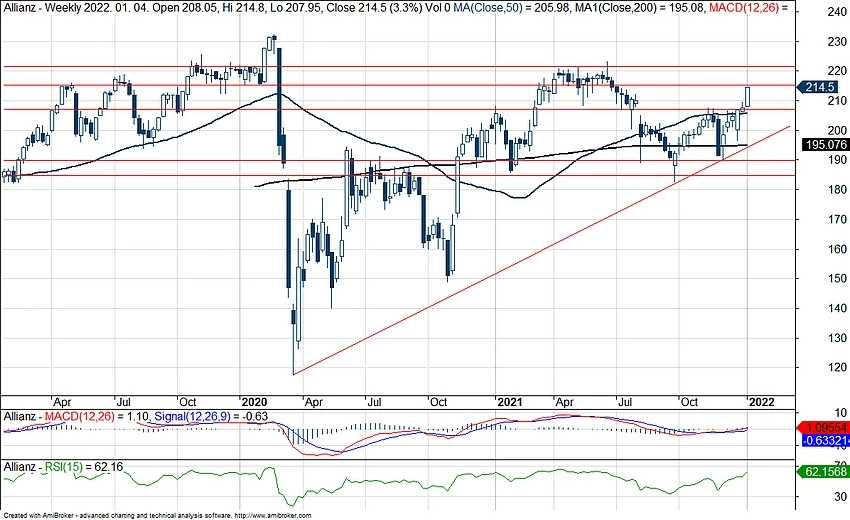Select the MA(Close,50) = 205.98 legend text
Viewport: 850px width, 520px height.
pyautogui.click(x=511, y=8)
